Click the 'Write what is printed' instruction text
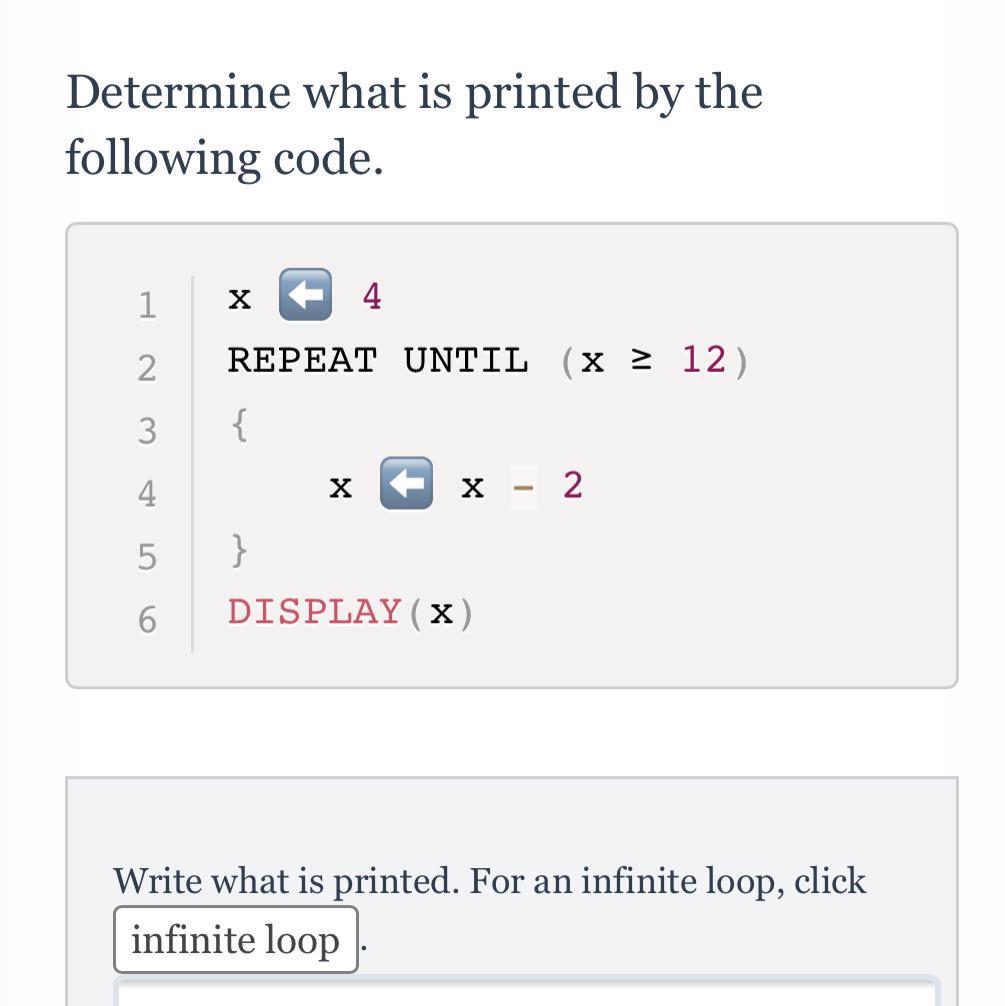Viewport: 1005px width, 1006px height. coord(489,881)
